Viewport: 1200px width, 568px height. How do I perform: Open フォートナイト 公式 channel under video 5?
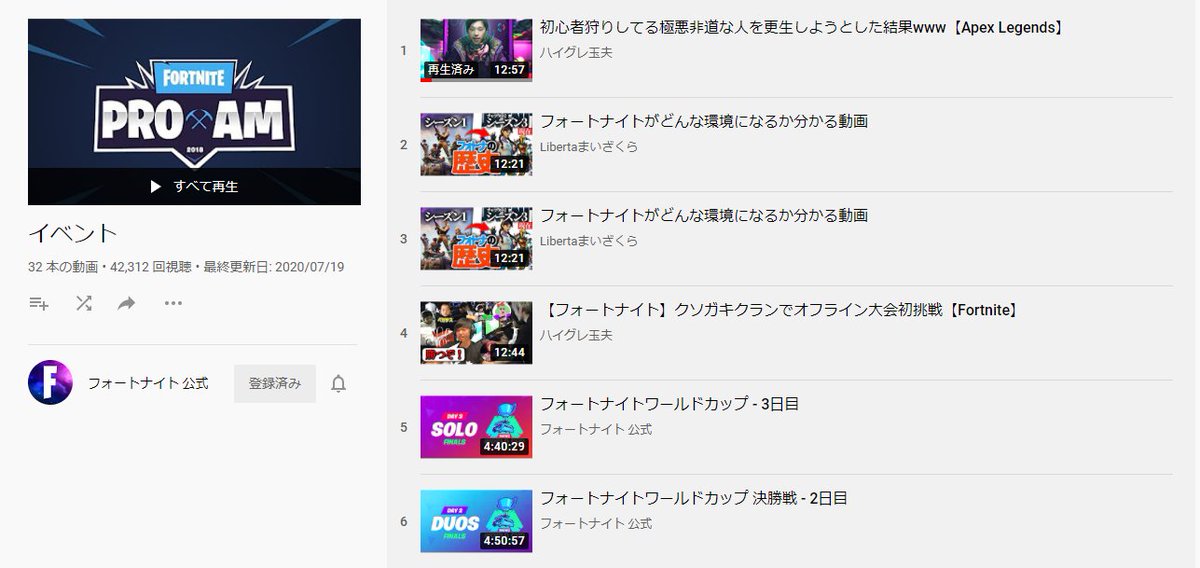[596, 429]
